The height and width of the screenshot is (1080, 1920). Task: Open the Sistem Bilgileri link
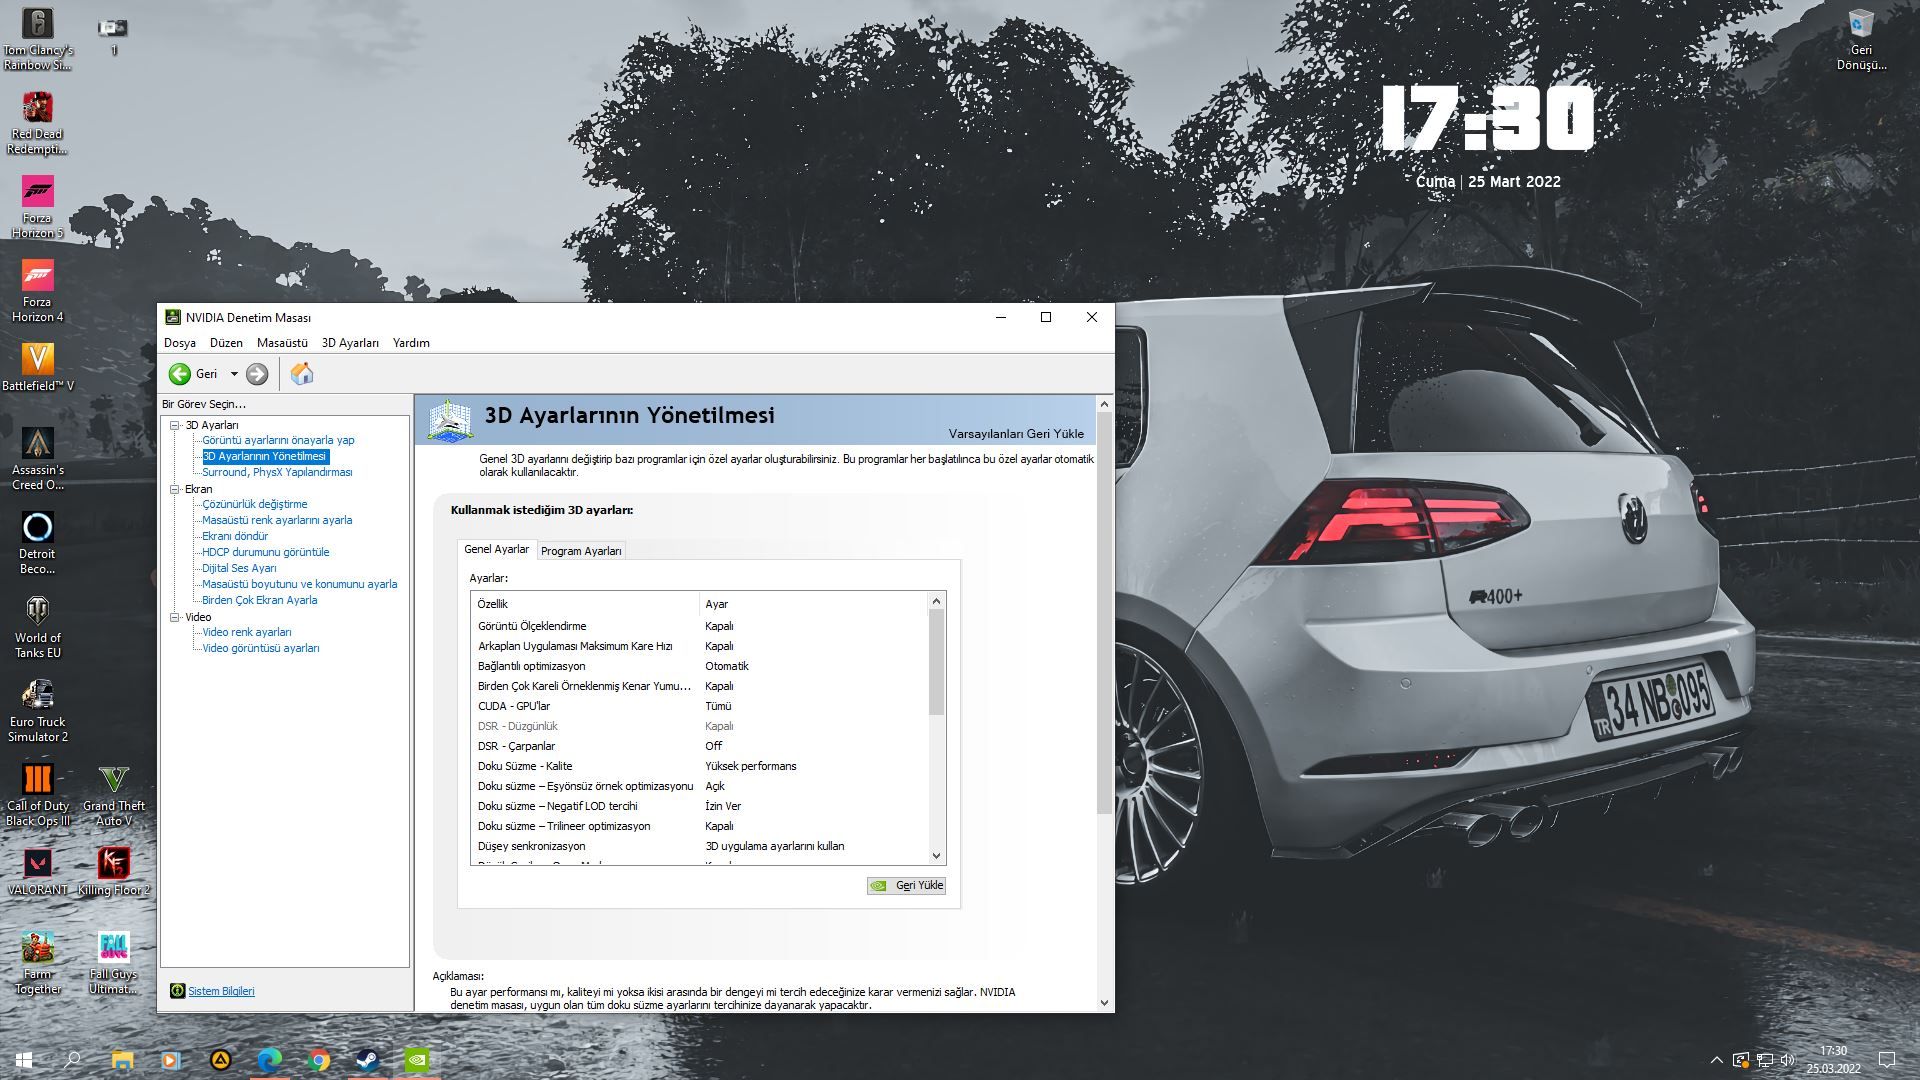coord(221,992)
